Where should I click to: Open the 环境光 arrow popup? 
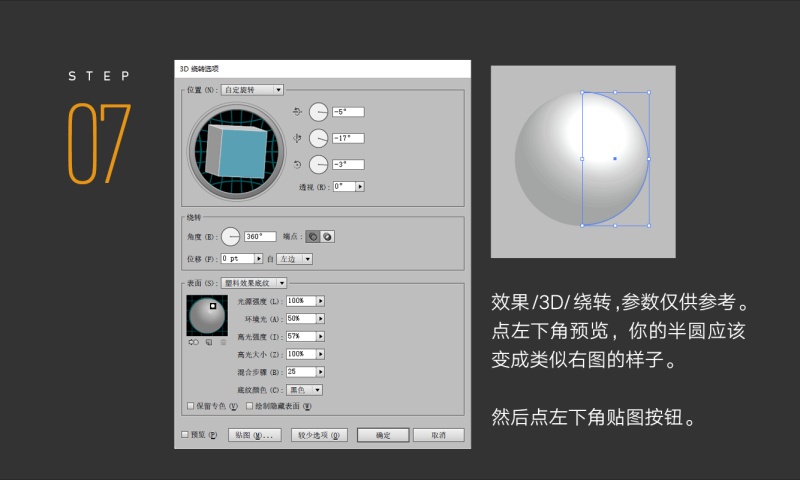(320, 319)
